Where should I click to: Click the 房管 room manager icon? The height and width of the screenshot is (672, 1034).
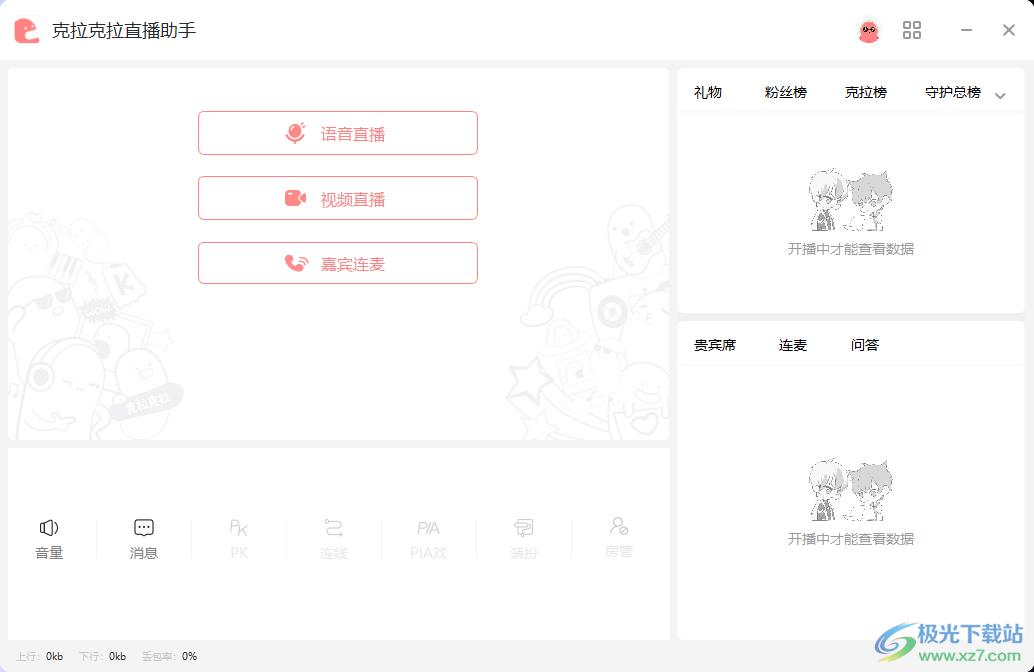618,538
